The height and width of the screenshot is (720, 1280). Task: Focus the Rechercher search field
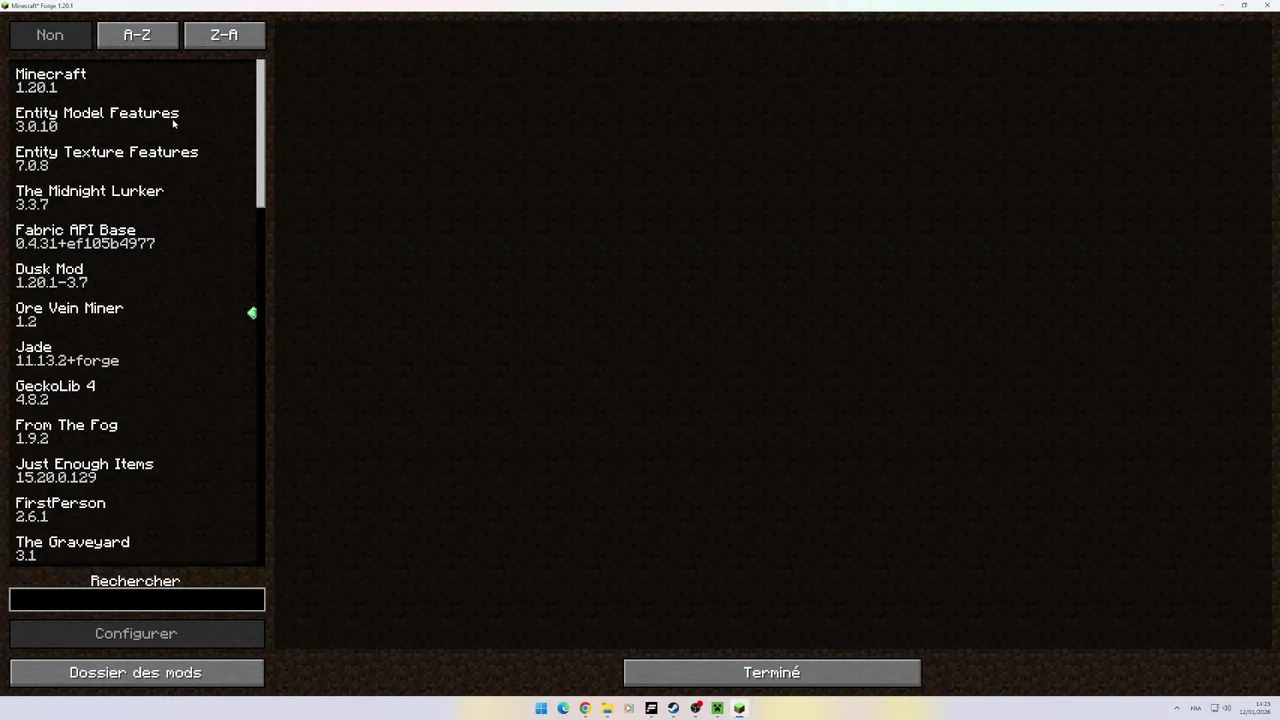point(137,600)
